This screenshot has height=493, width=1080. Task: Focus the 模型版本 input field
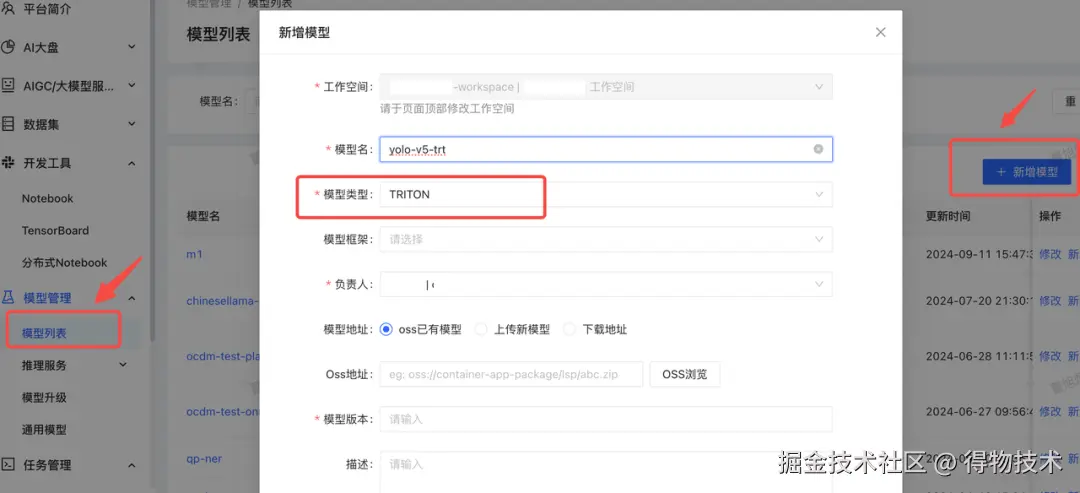[606, 419]
